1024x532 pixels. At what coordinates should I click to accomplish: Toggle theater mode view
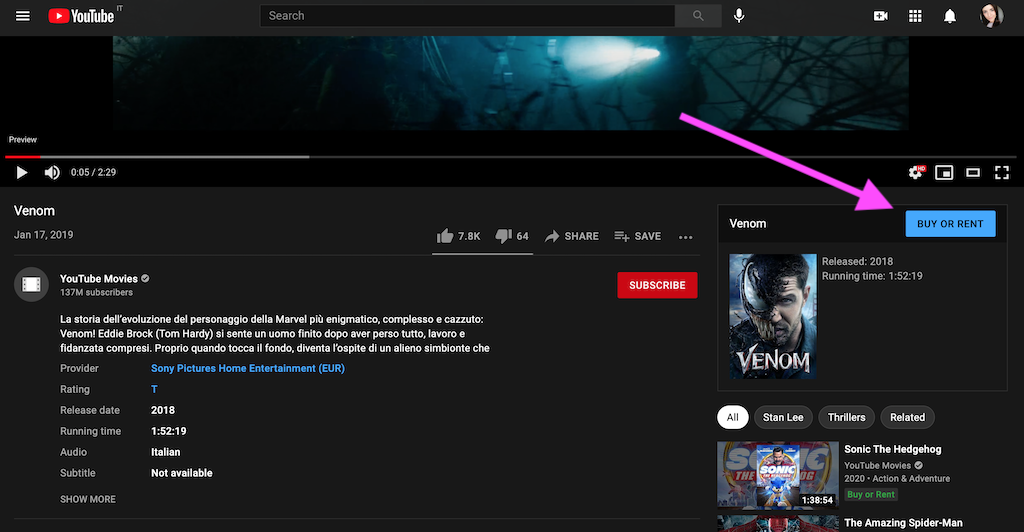(973, 172)
